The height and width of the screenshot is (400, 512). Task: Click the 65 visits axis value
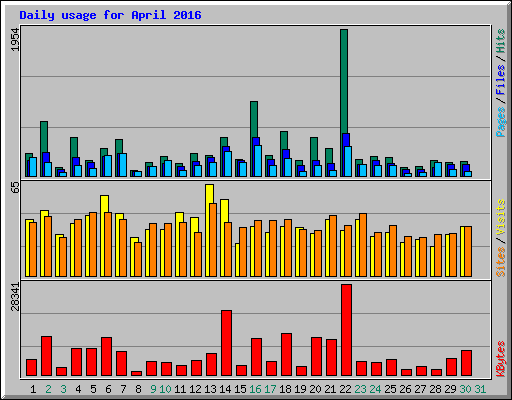pos(15,187)
